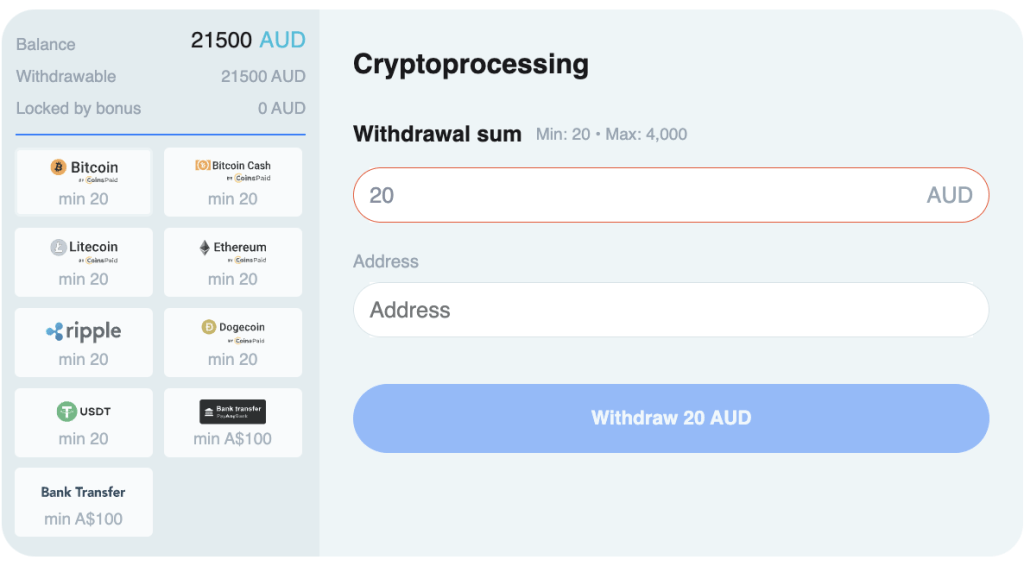
Task: Click the Withdraw 20 AUD button
Action: pyautogui.click(x=670, y=418)
